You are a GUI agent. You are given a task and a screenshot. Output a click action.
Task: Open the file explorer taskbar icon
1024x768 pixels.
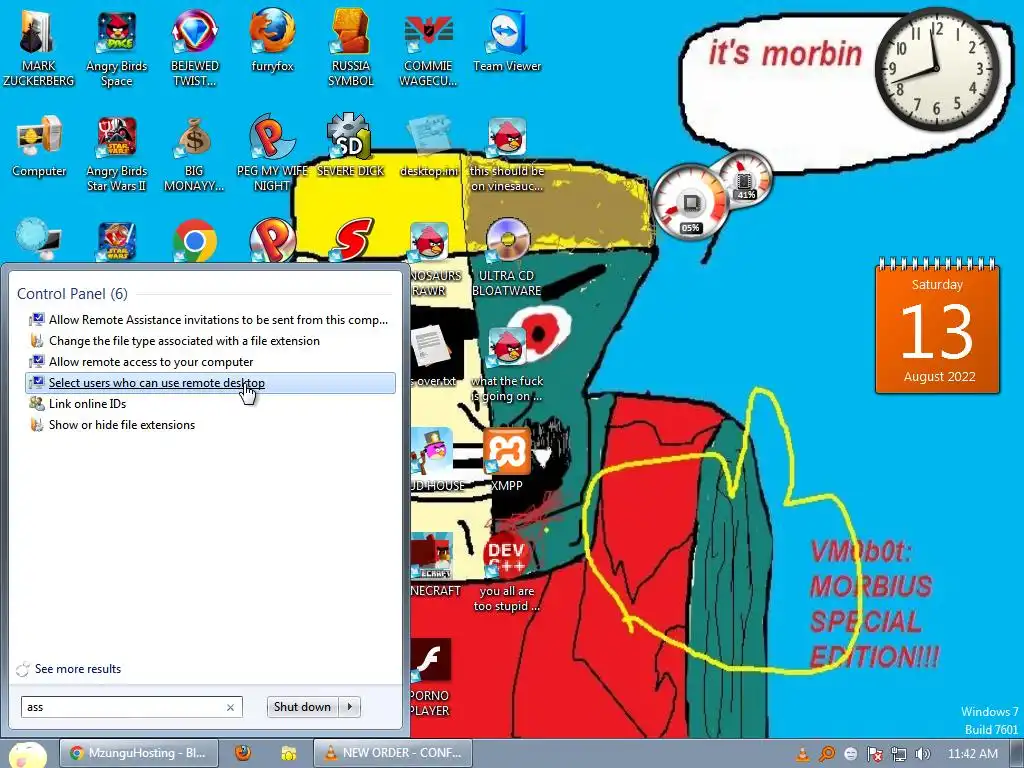click(x=289, y=753)
